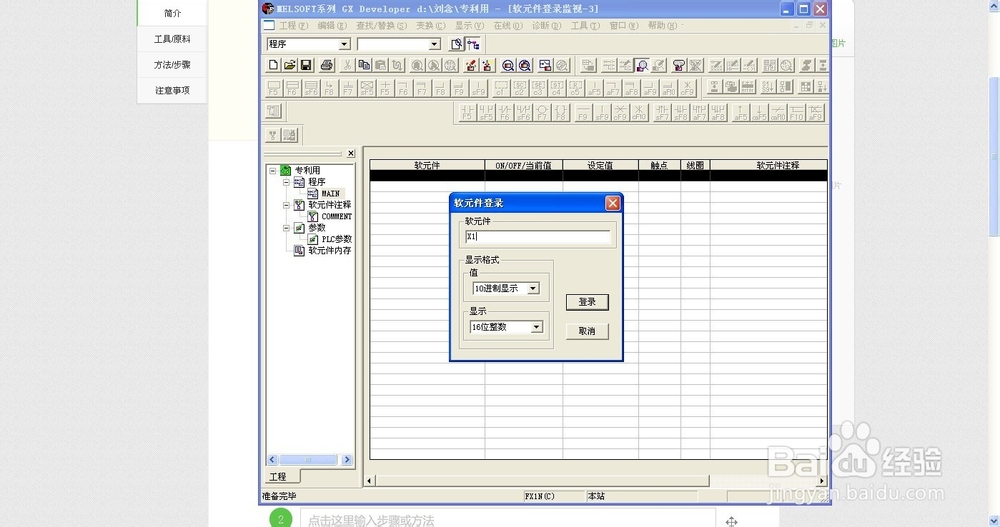
Task: Click the draw line F10 icon
Action: tap(797, 112)
